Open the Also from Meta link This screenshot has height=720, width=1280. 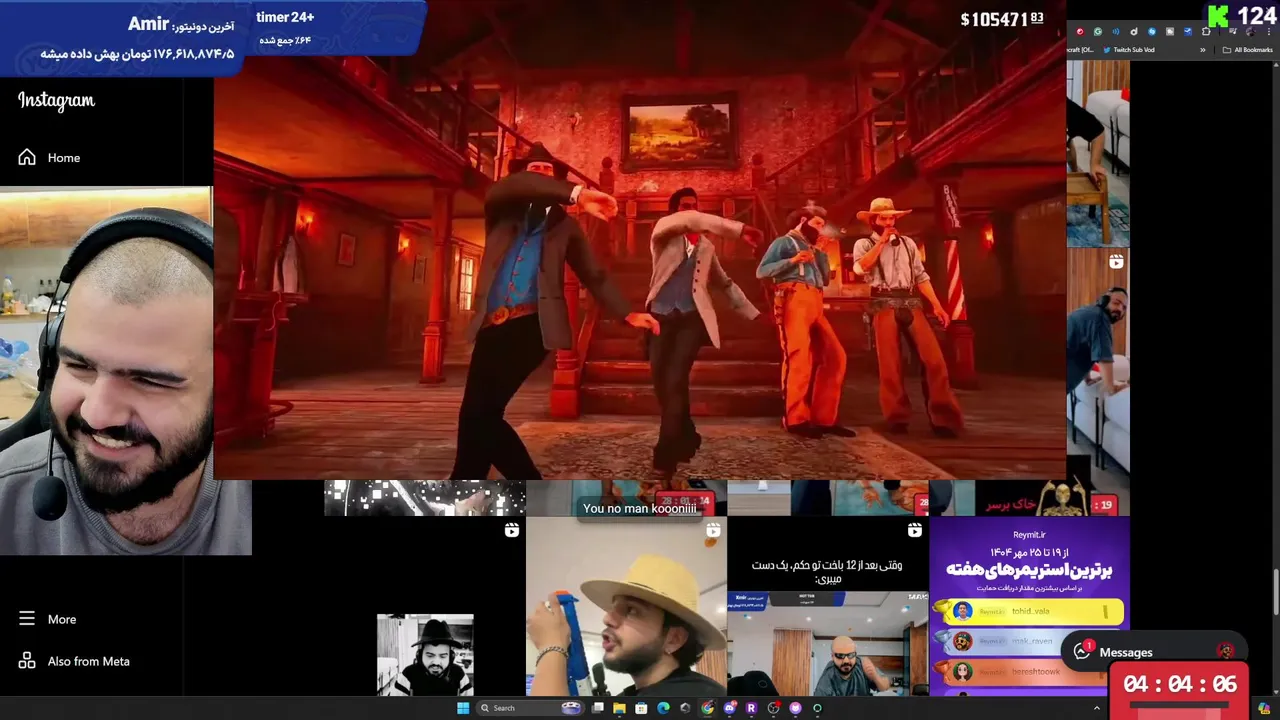(74, 661)
